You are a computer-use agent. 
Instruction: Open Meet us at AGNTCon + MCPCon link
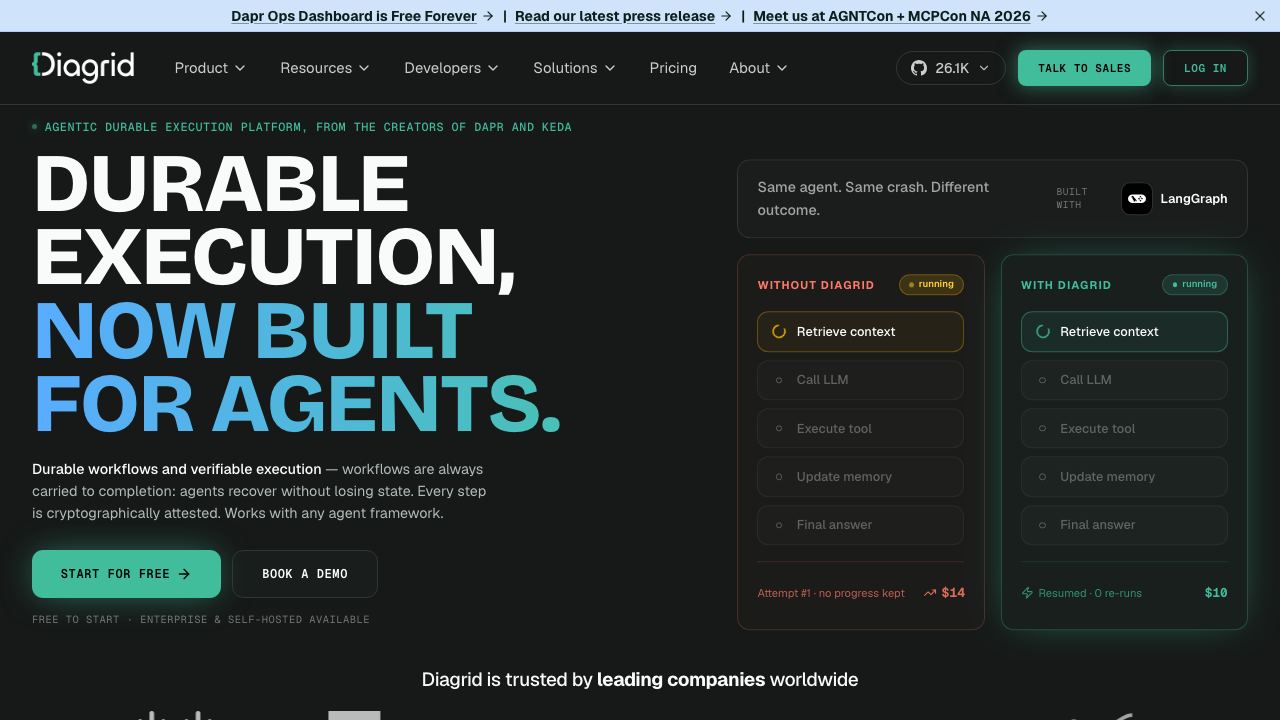coord(892,16)
